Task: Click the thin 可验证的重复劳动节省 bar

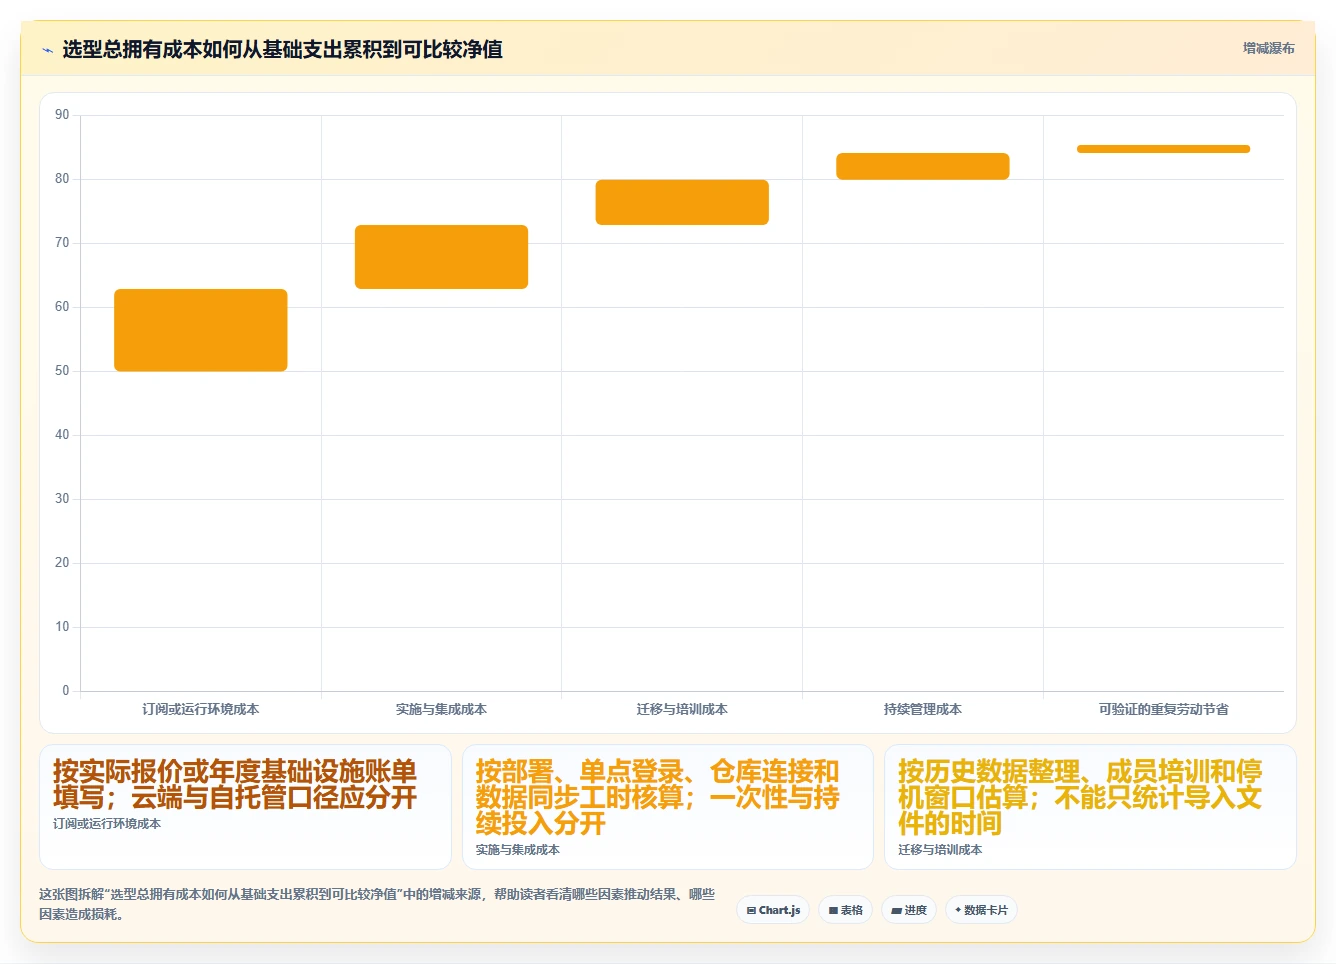Action: point(1163,149)
